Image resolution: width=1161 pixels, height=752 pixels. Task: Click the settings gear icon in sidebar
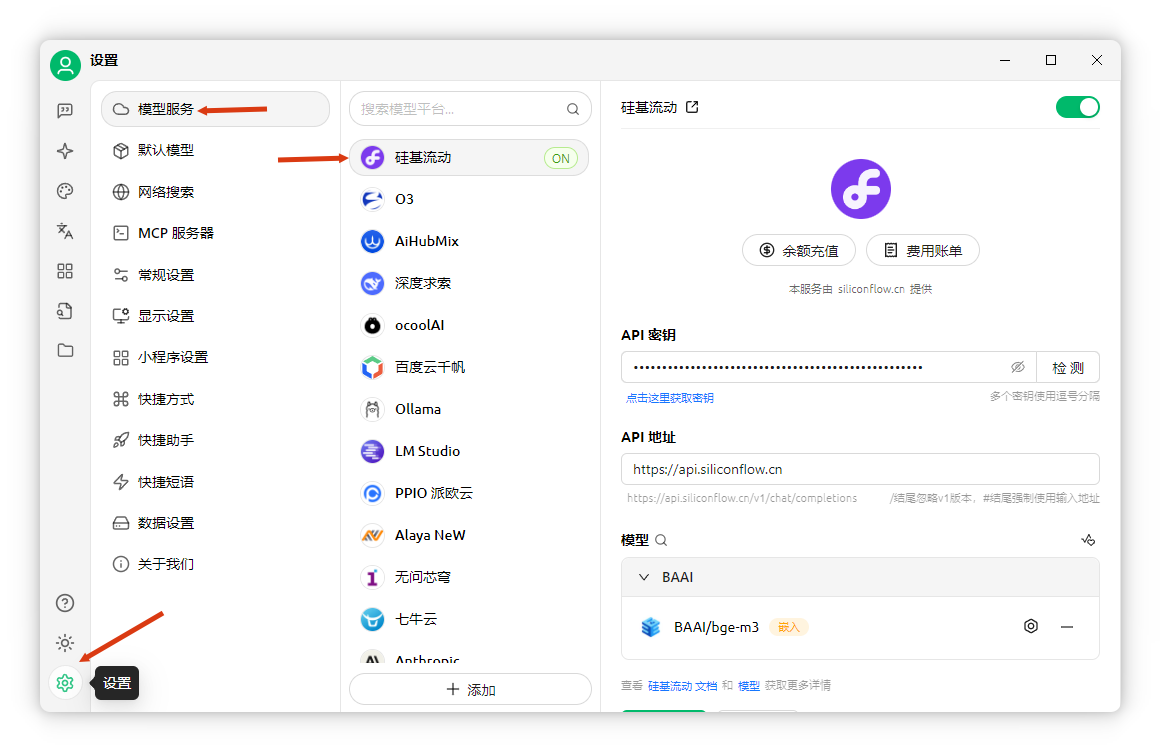65,682
